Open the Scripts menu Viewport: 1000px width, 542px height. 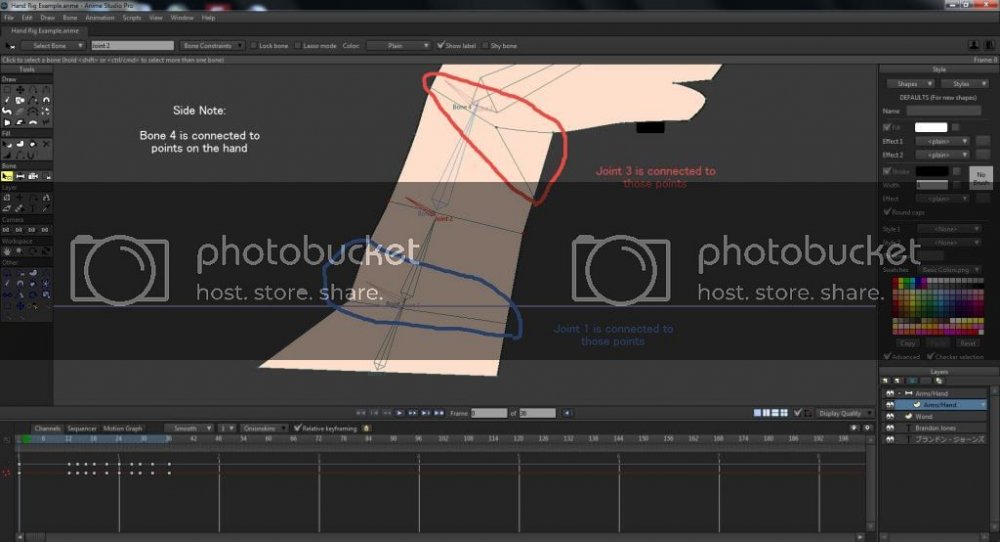132,17
